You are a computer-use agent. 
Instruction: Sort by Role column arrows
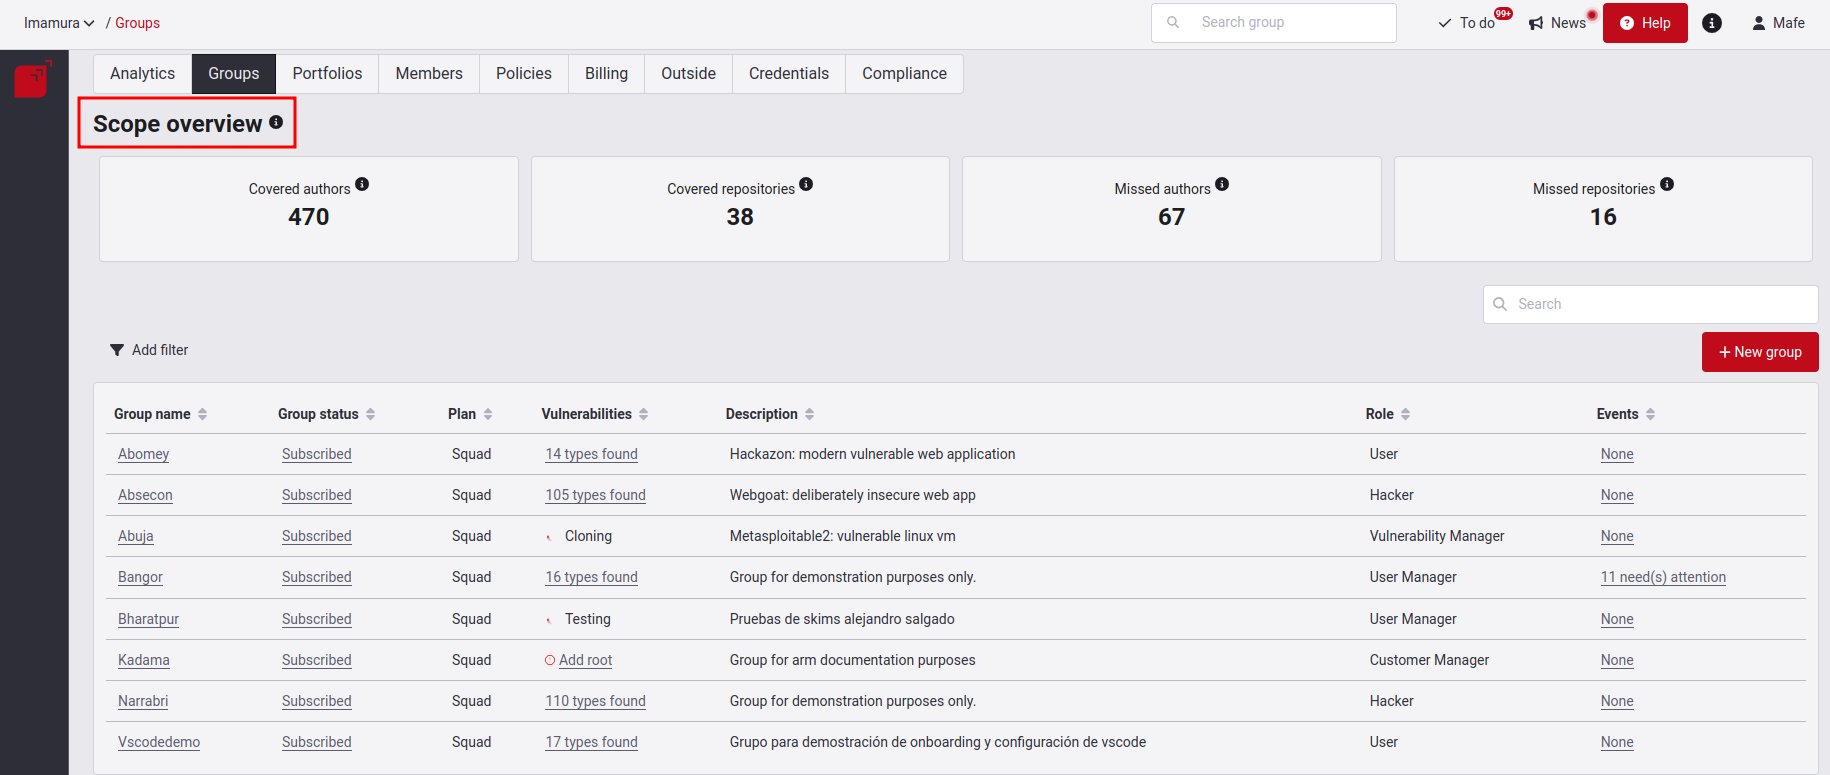point(1405,414)
